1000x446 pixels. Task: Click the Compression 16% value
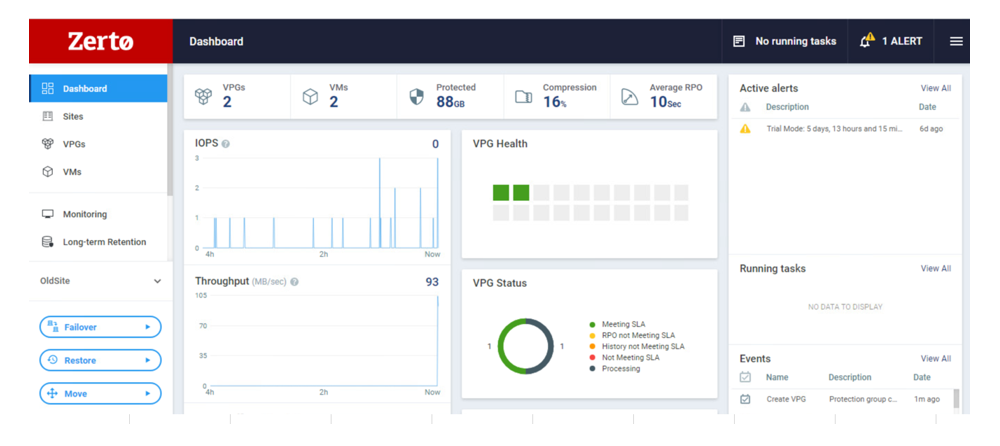[555, 102]
